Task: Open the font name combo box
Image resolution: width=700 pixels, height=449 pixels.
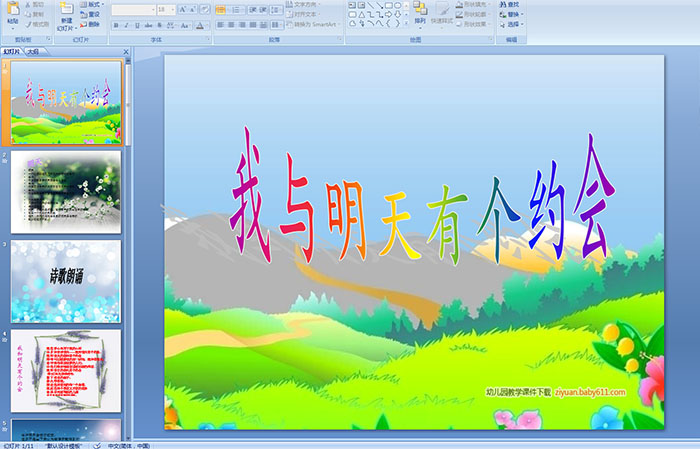Action: 133,9
